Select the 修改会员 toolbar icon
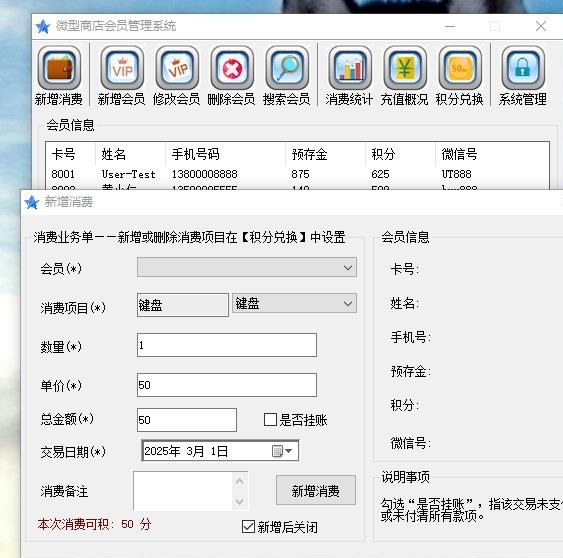Viewport: 563px width, 558px height. pyautogui.click(x=177, y=68)
